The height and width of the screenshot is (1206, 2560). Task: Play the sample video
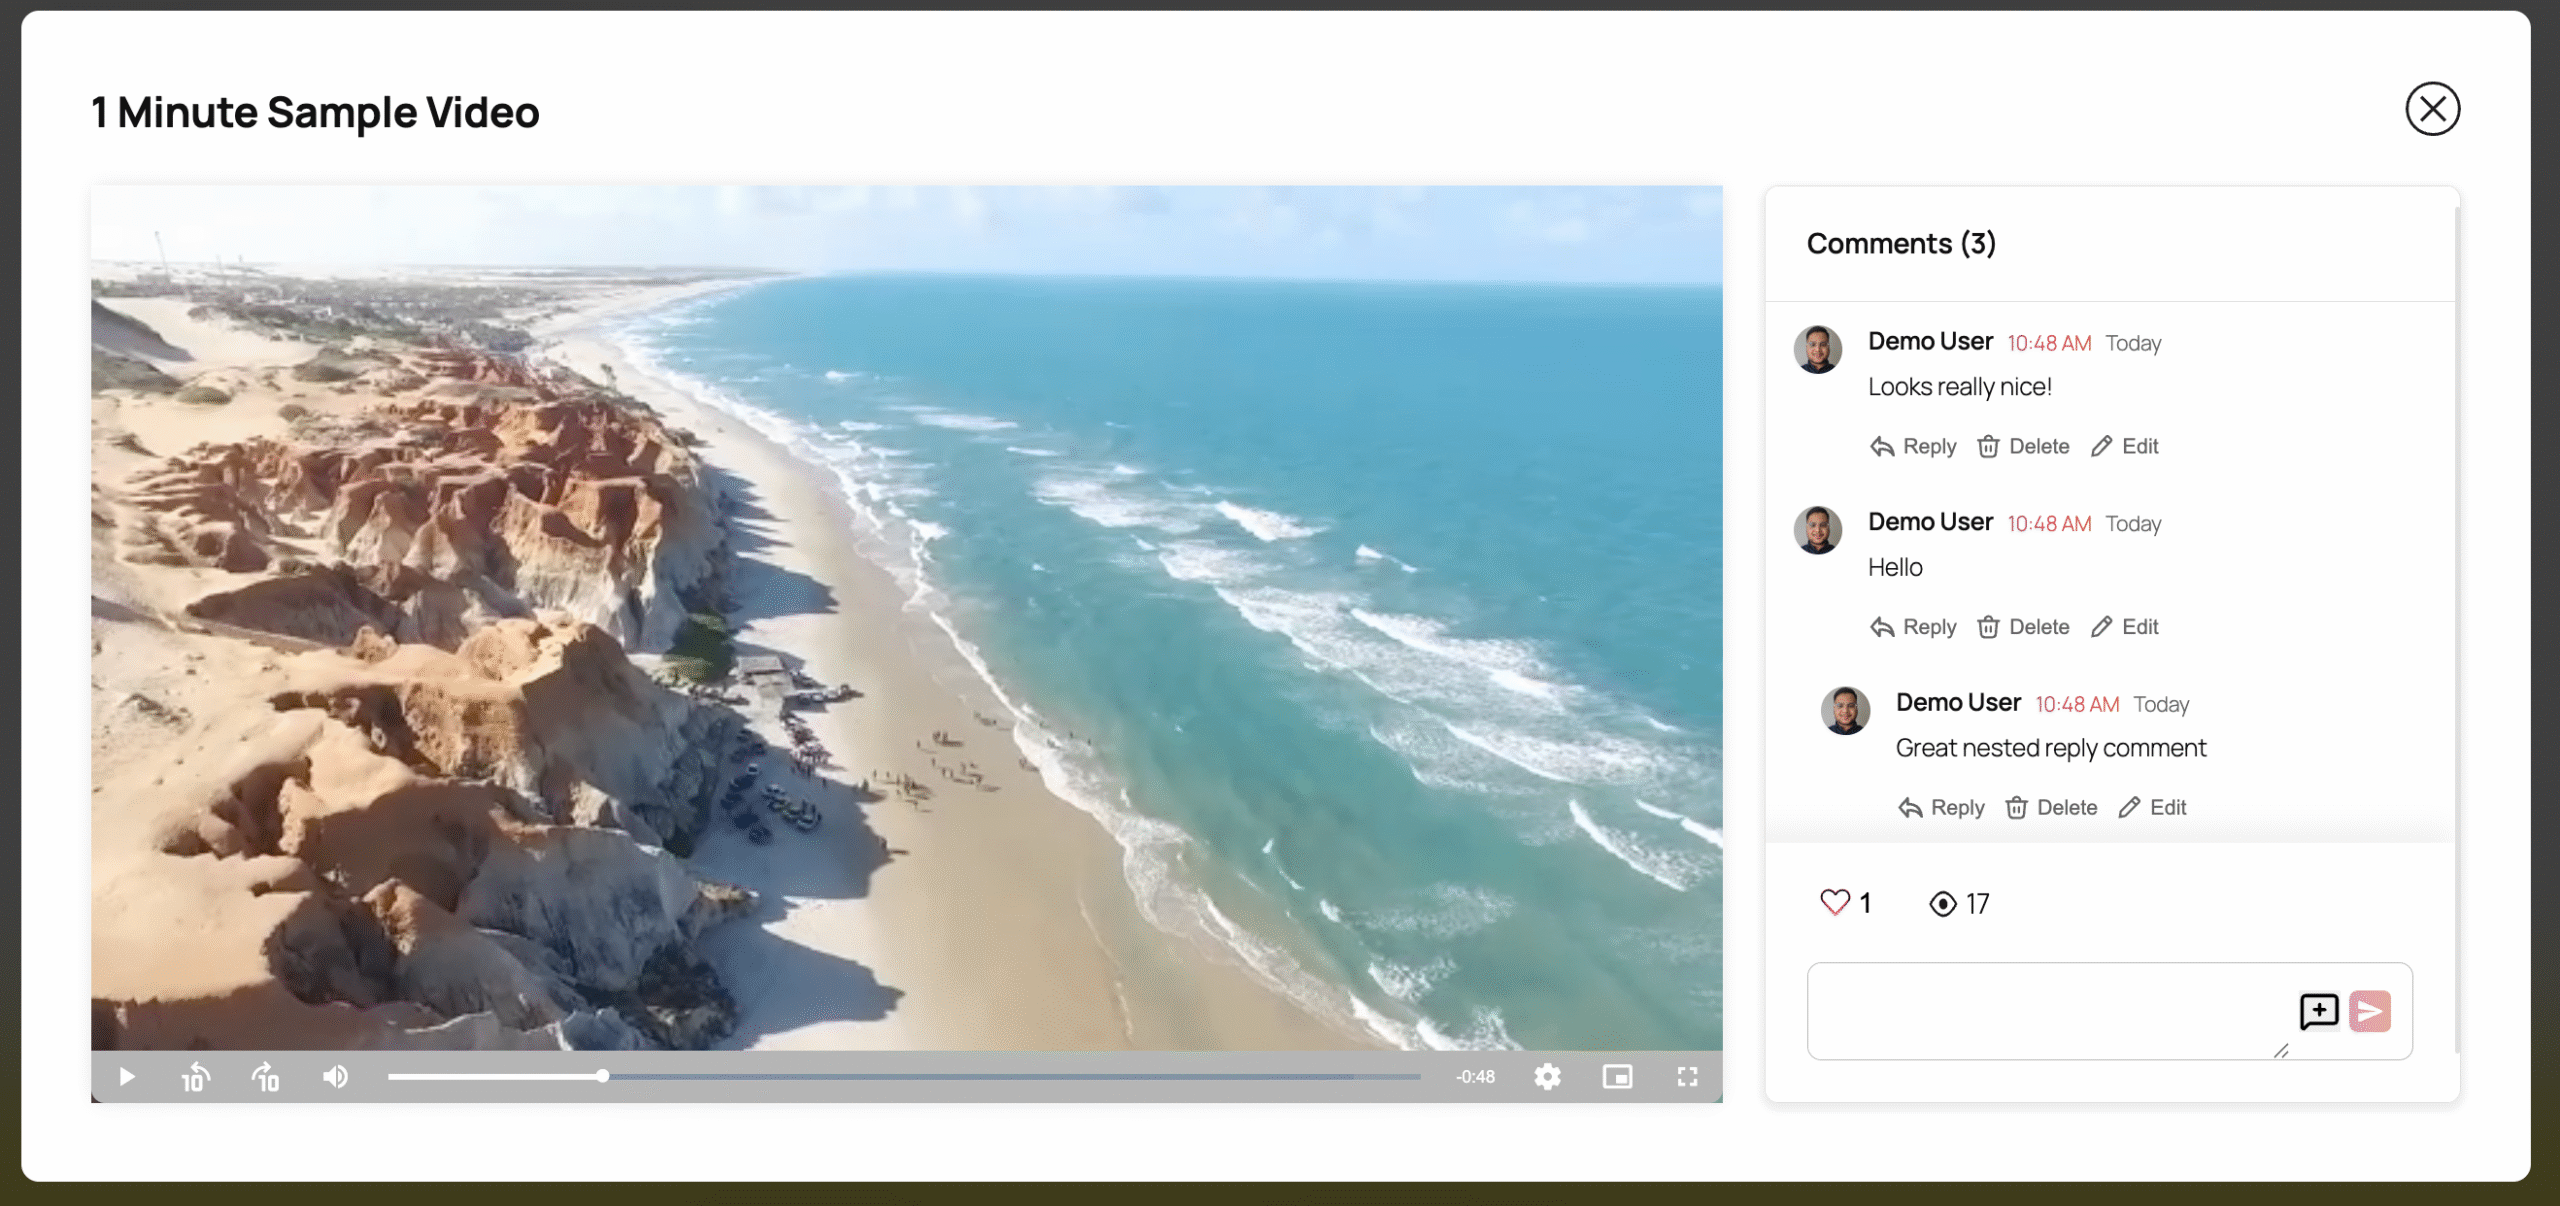tap(127, 1077)
